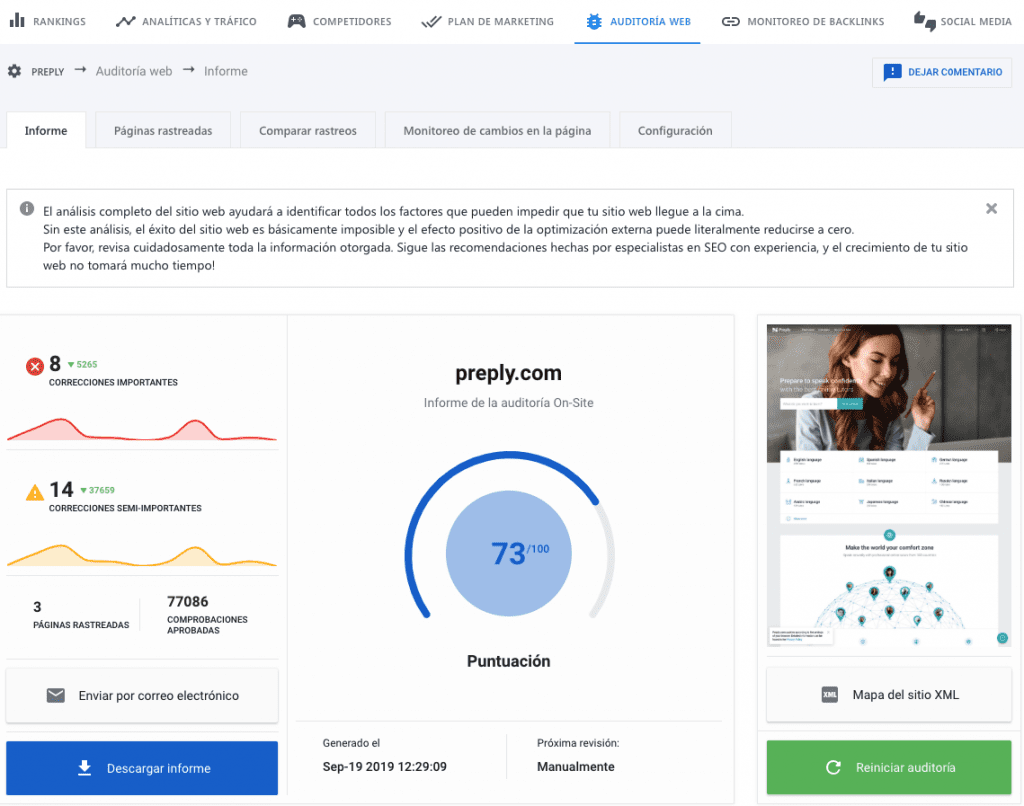Viewport: 1024px width, 806px height.
Task: Click the preply.com site title
Action: pyautogui.click(x=508, y=373)
